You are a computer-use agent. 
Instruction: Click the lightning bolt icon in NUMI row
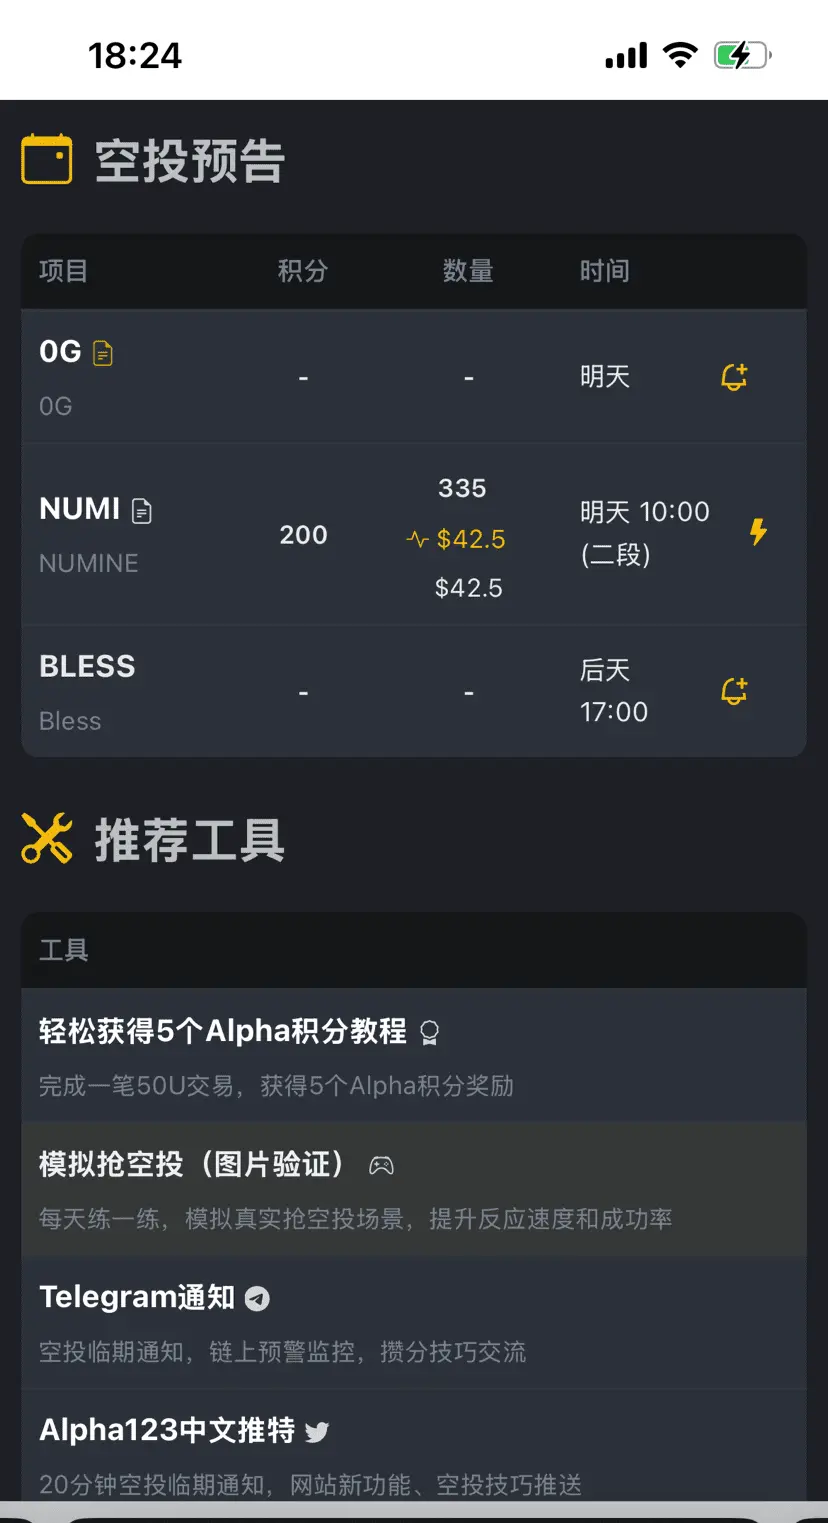pyautogui.click(x=758, y=532)
